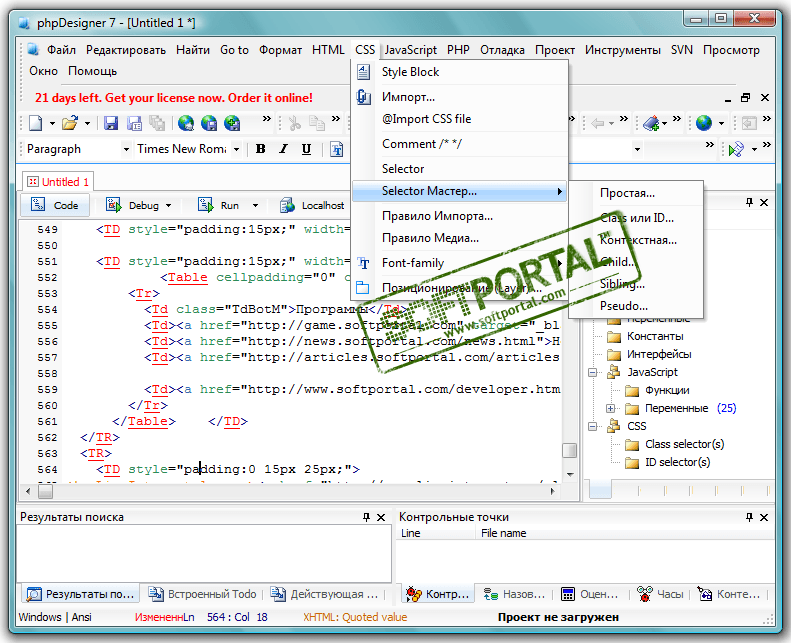Viewport: 791px width, 643px height.
Task: Click the Localhost button
Action: click(x=312, y=205)
